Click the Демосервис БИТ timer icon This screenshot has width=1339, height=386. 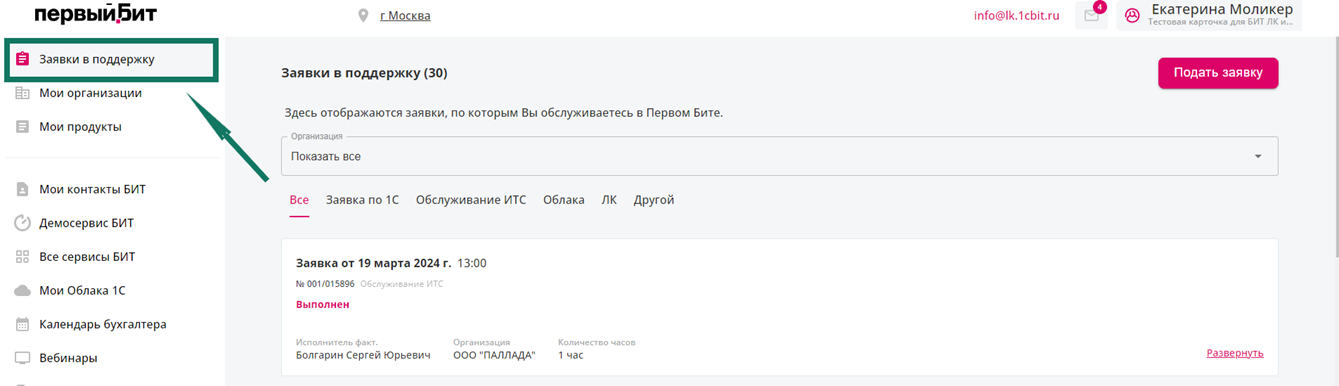(x=23, y=223)
